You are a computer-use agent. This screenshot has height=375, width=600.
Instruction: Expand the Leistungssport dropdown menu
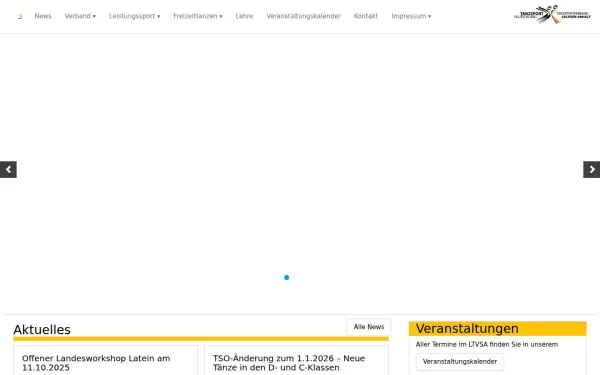tap(134, 16)
